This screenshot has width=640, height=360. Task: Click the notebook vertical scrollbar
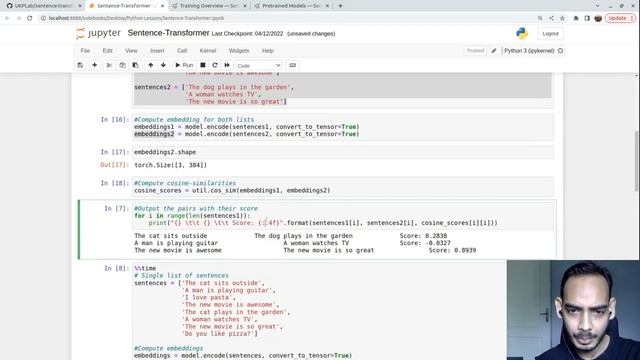[x=636, y=161]
